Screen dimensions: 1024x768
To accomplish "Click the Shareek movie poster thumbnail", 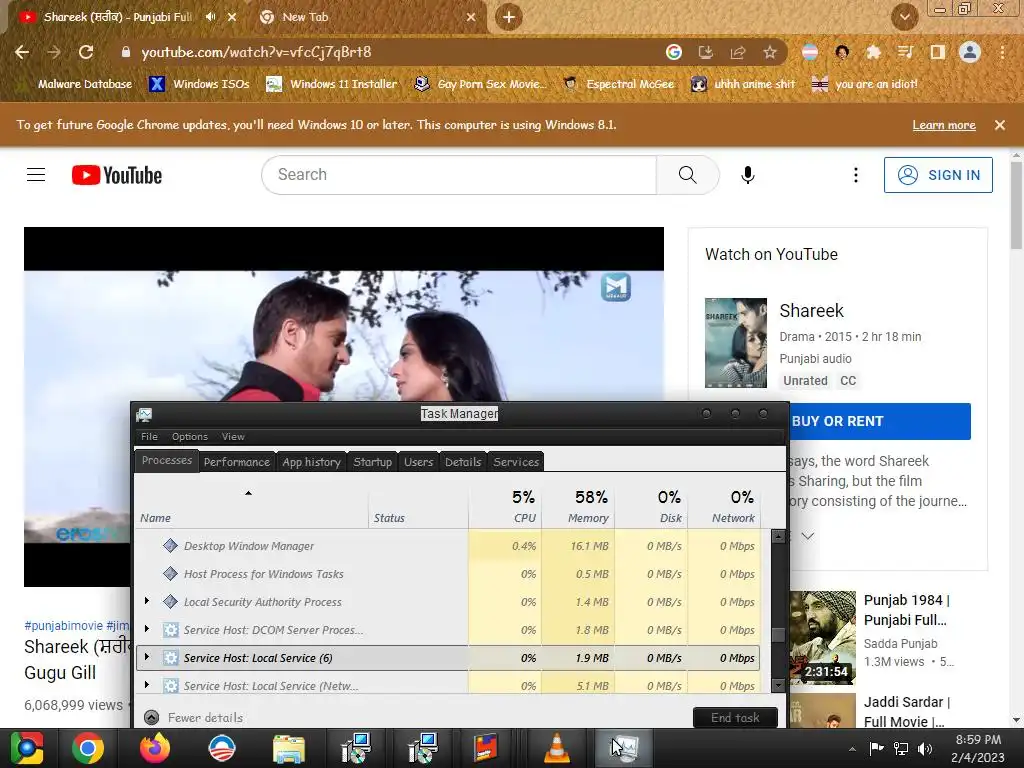I will tap(735, 343).
